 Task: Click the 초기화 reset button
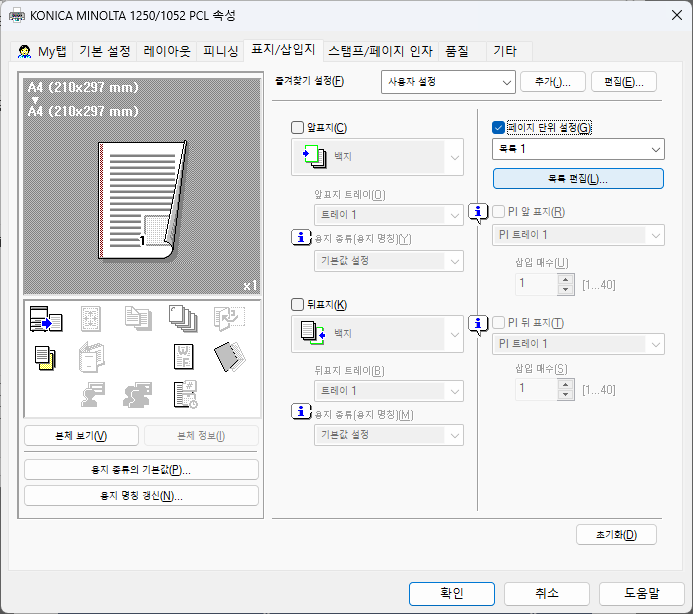[x=616, y=534]
